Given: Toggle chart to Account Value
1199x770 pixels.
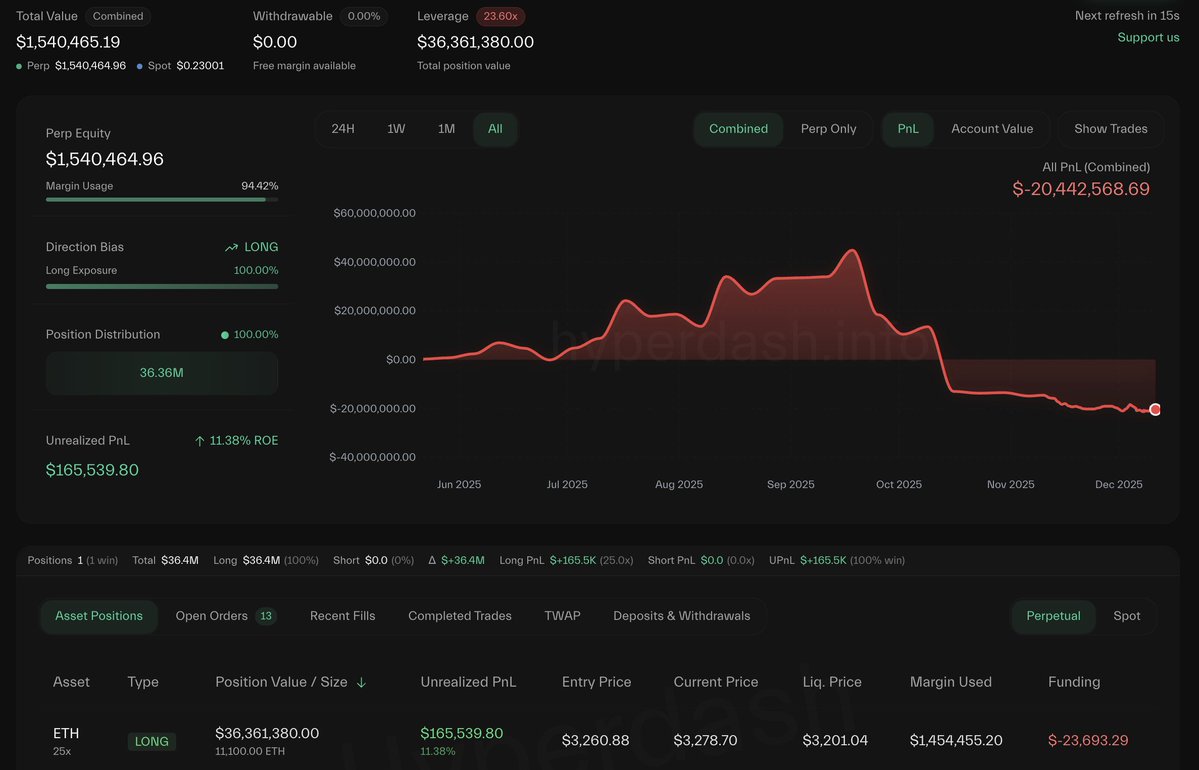Looking at the screenshot, I should [x=991, y=129].
